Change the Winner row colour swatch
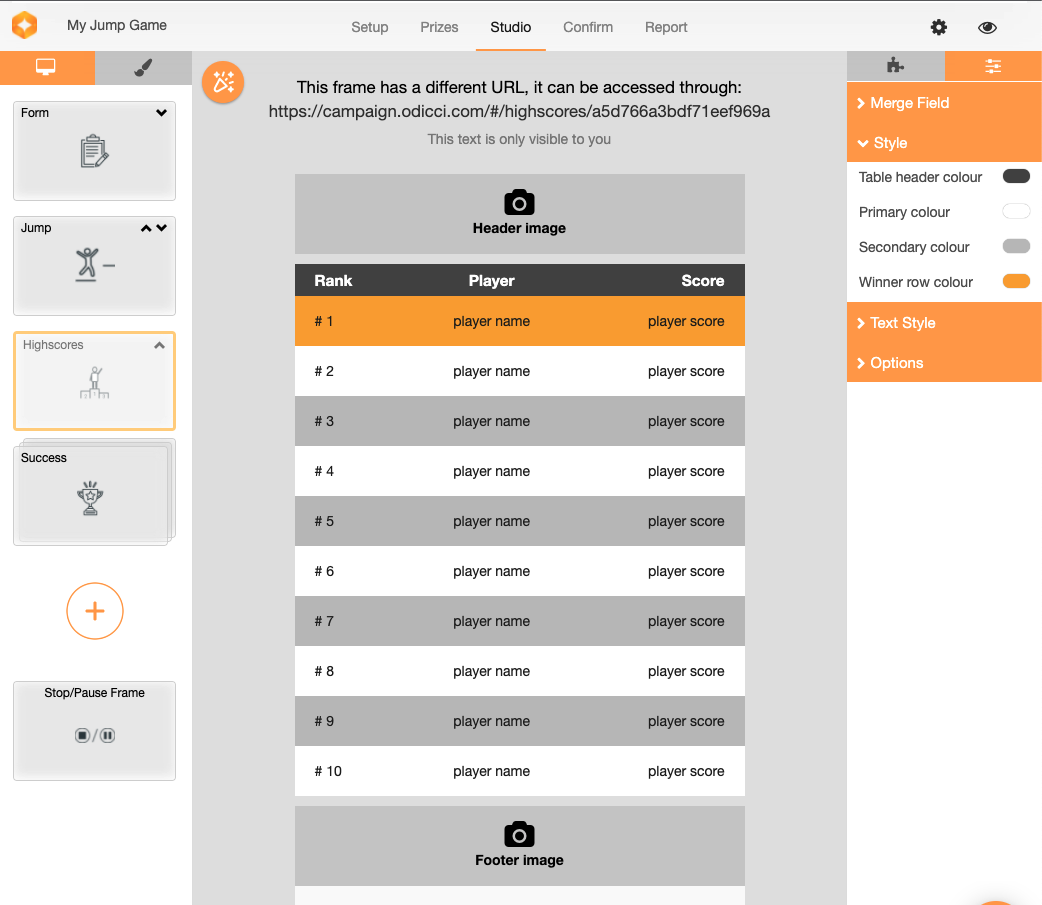Image resolution: width=1042 pixels, height=905 pixels. coord(1016,282)
